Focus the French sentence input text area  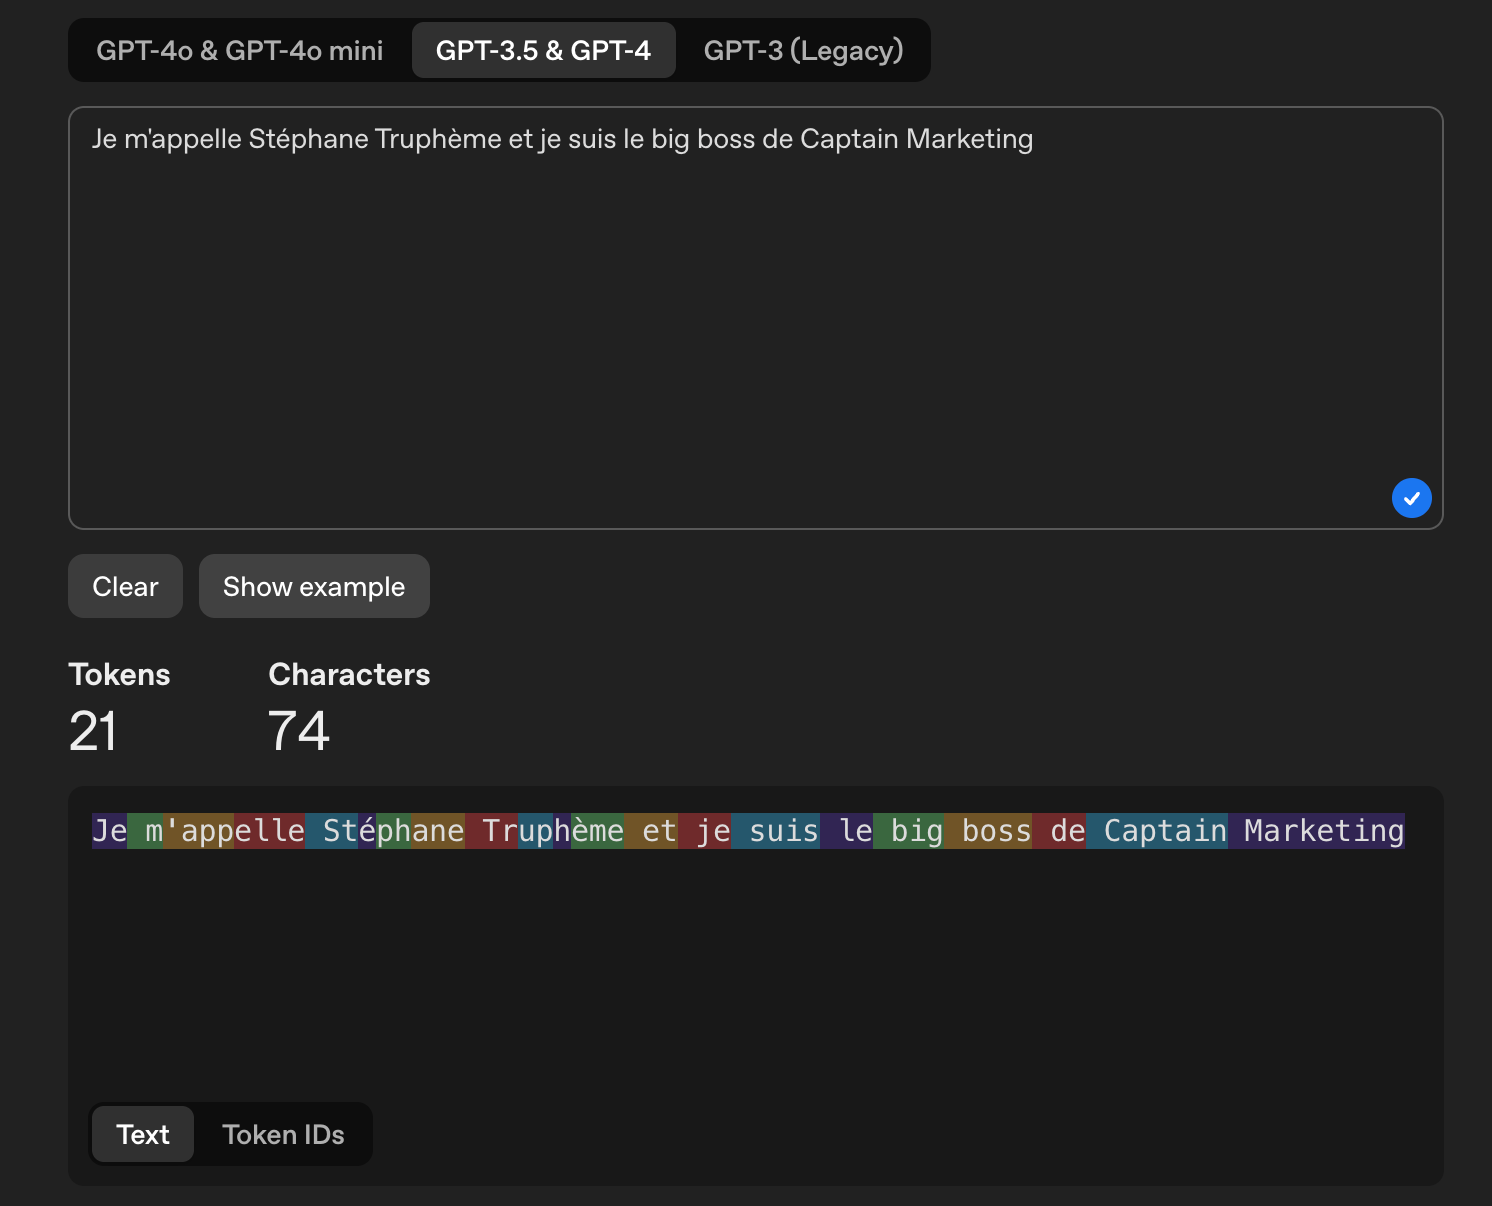click(755, 318)
